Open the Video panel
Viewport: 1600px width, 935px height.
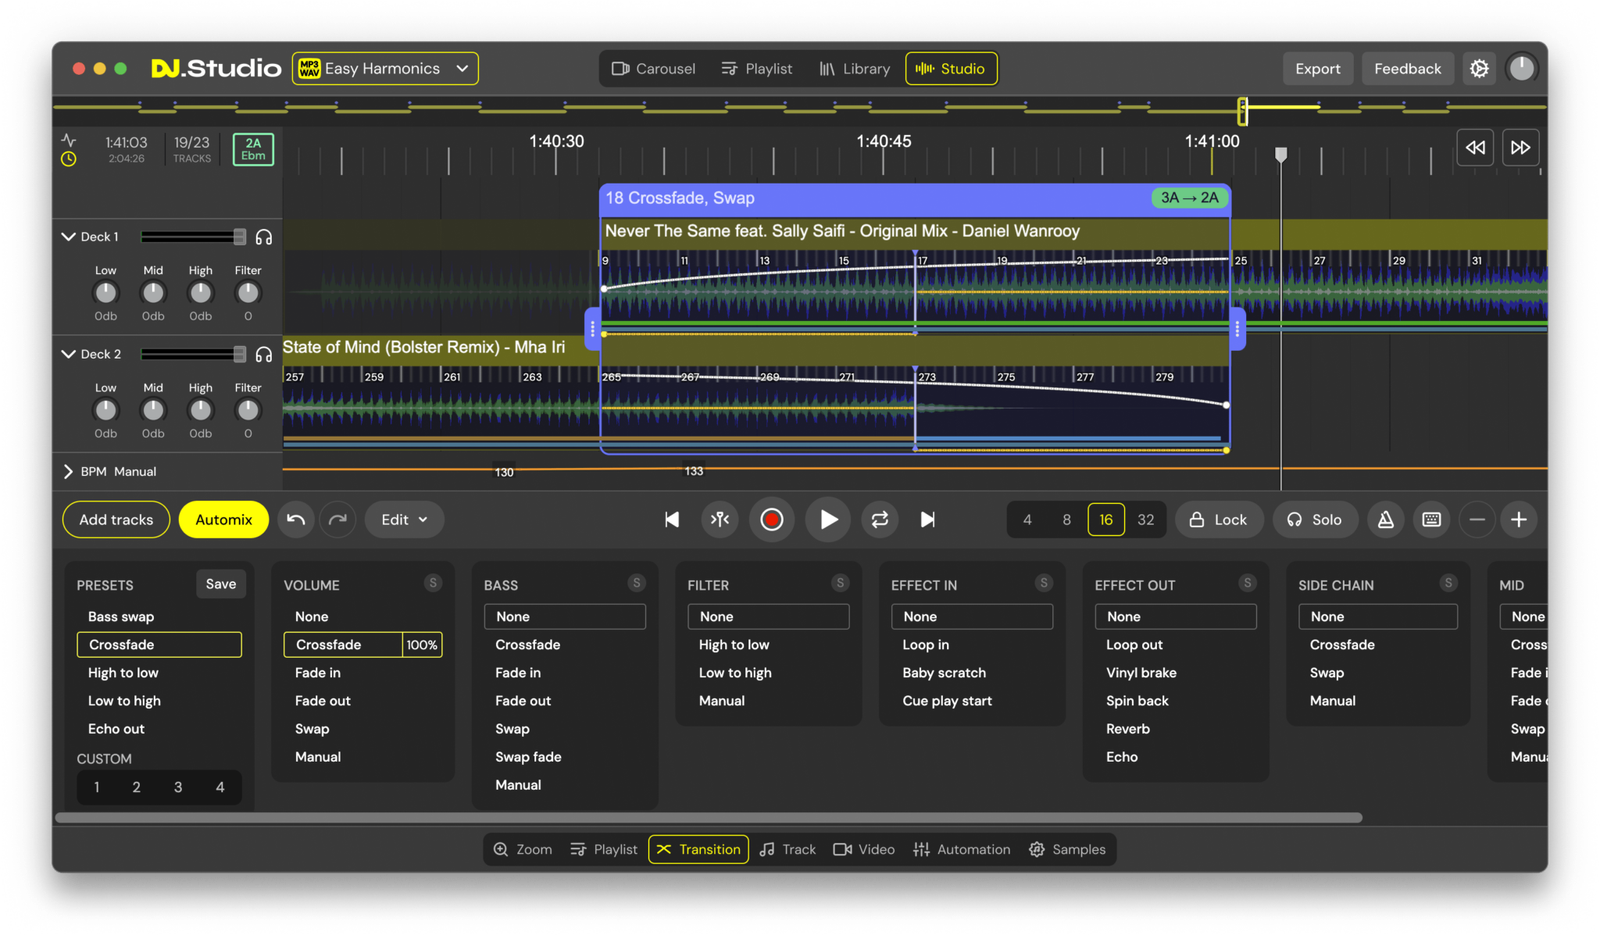[x=864, y=849]
